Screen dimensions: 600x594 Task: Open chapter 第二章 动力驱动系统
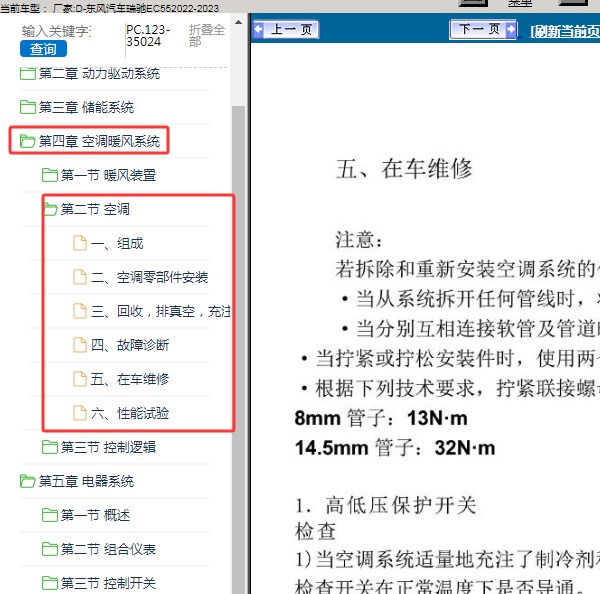(x=99, y=73)
